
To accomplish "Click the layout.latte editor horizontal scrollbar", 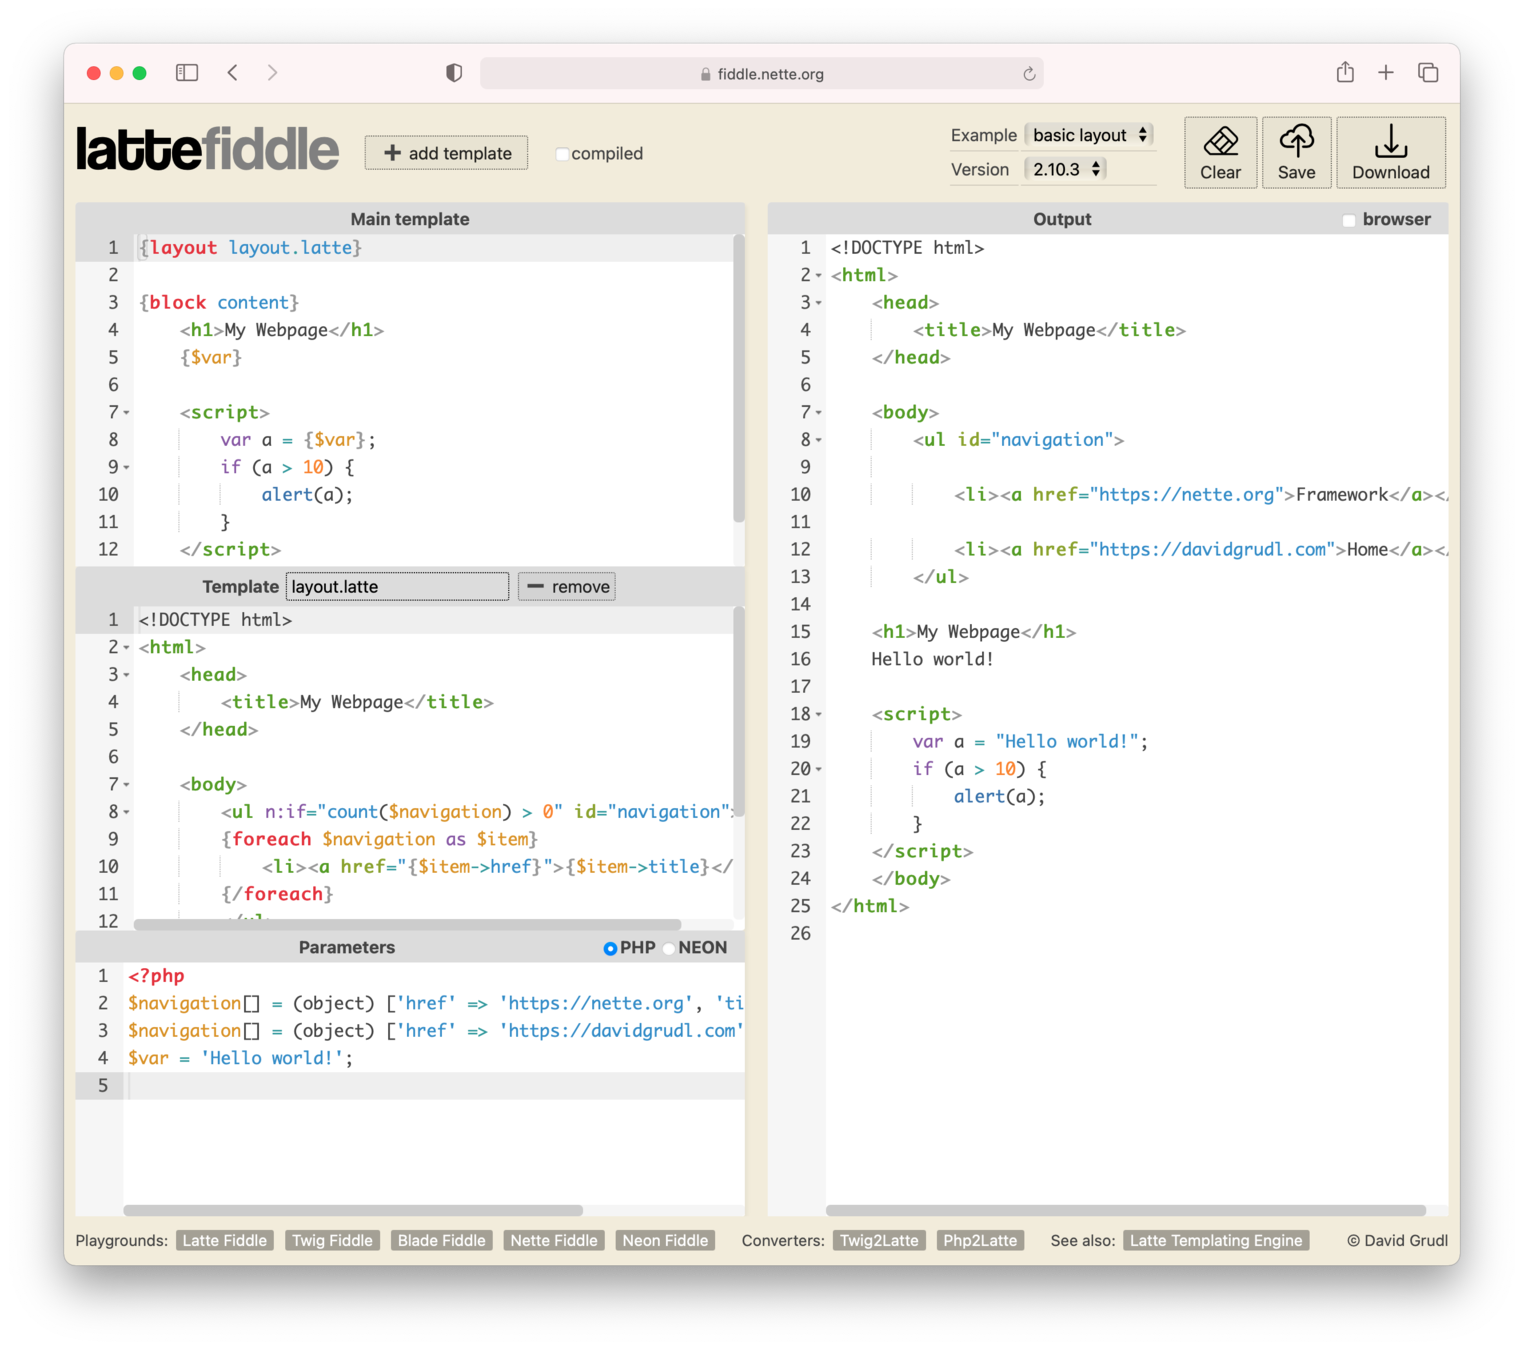I will [x=407, y=924].
